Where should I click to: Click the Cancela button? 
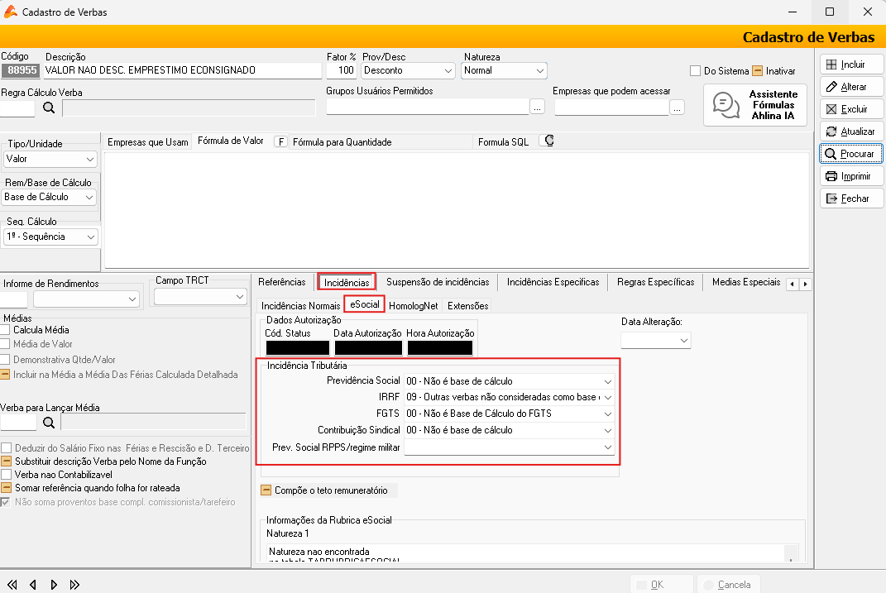(728, 585)
